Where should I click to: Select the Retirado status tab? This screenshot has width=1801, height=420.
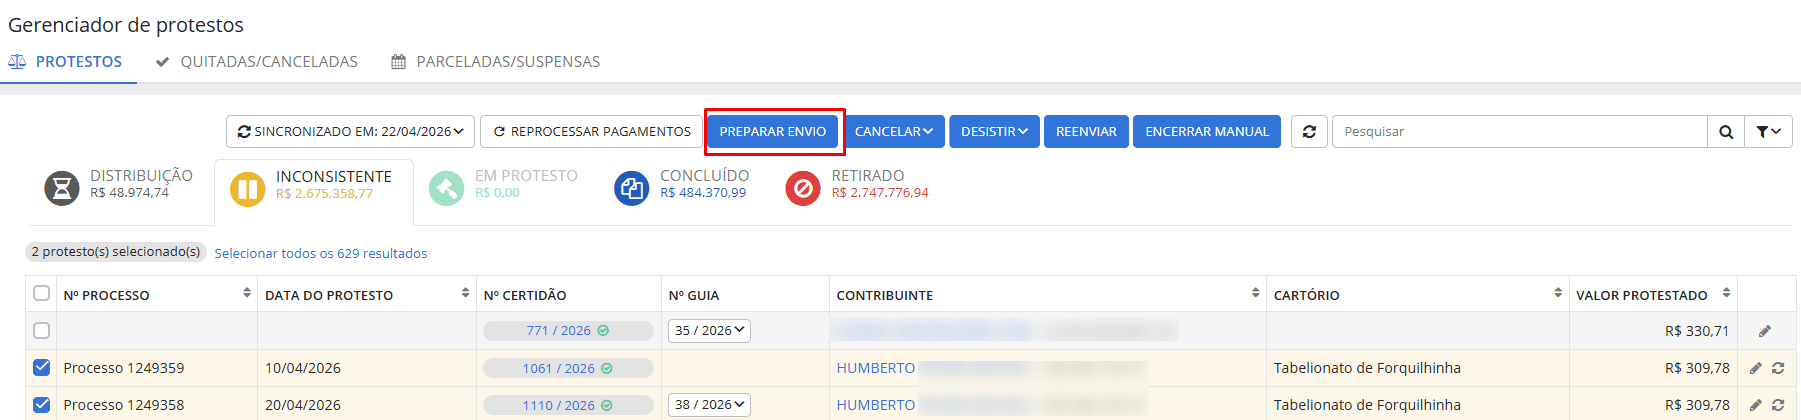pyautogui.click(x=857, y=187)
